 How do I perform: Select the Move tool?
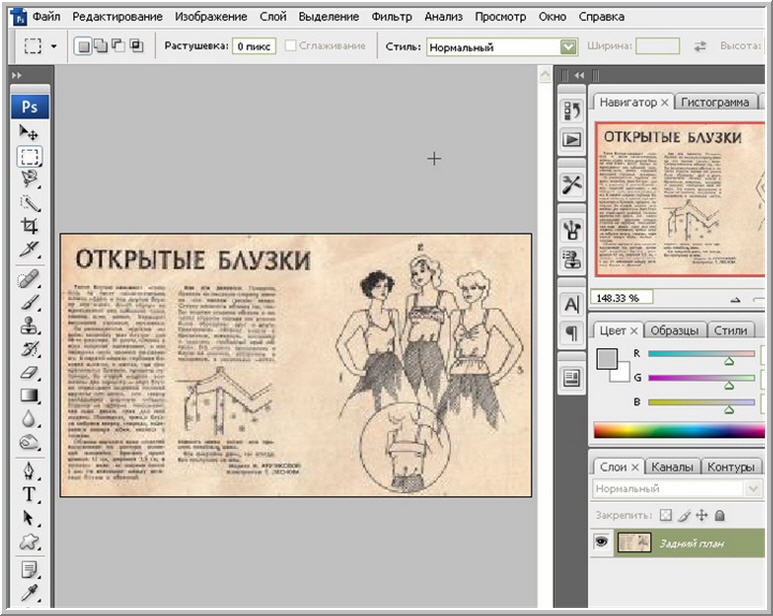(x=30, y=133)
